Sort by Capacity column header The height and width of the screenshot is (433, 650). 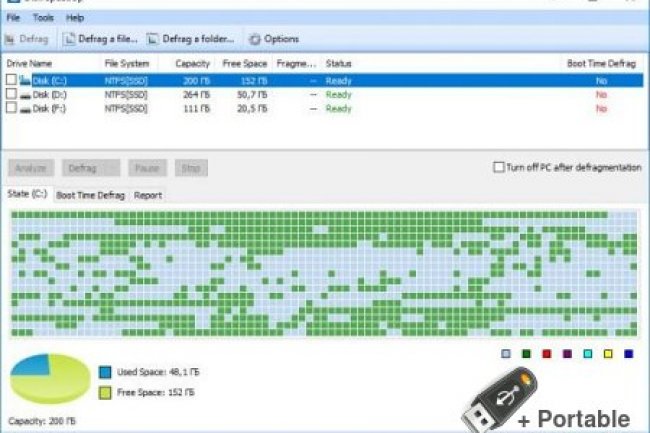pos(193,63)
